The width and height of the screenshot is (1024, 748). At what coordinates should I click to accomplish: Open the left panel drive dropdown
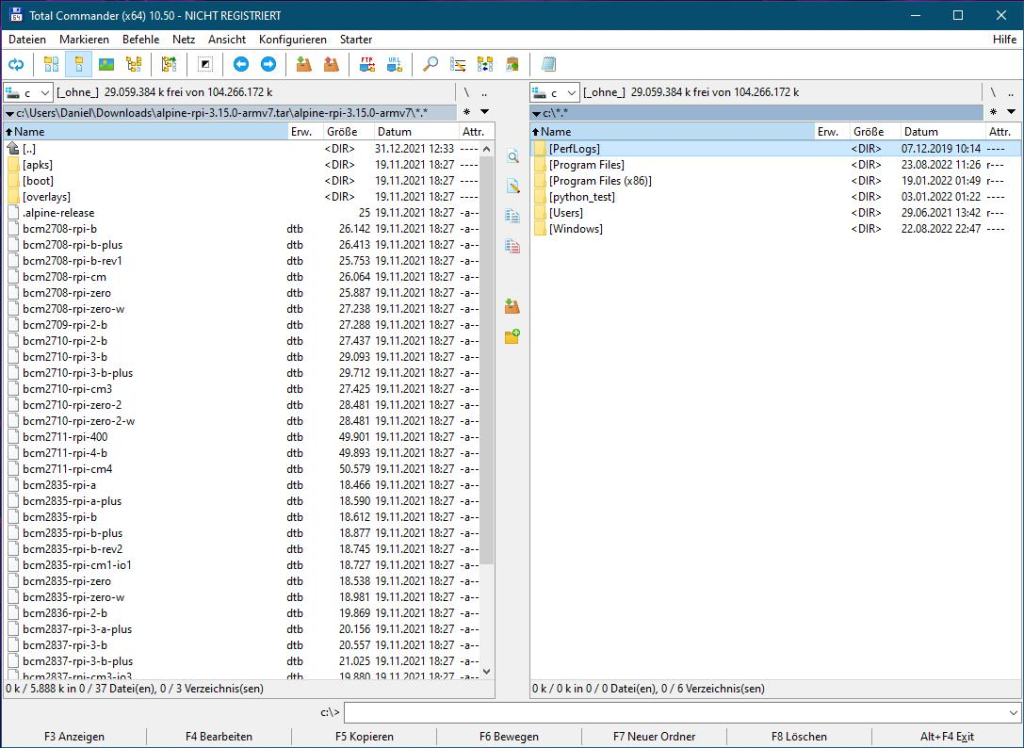(28, 93)
